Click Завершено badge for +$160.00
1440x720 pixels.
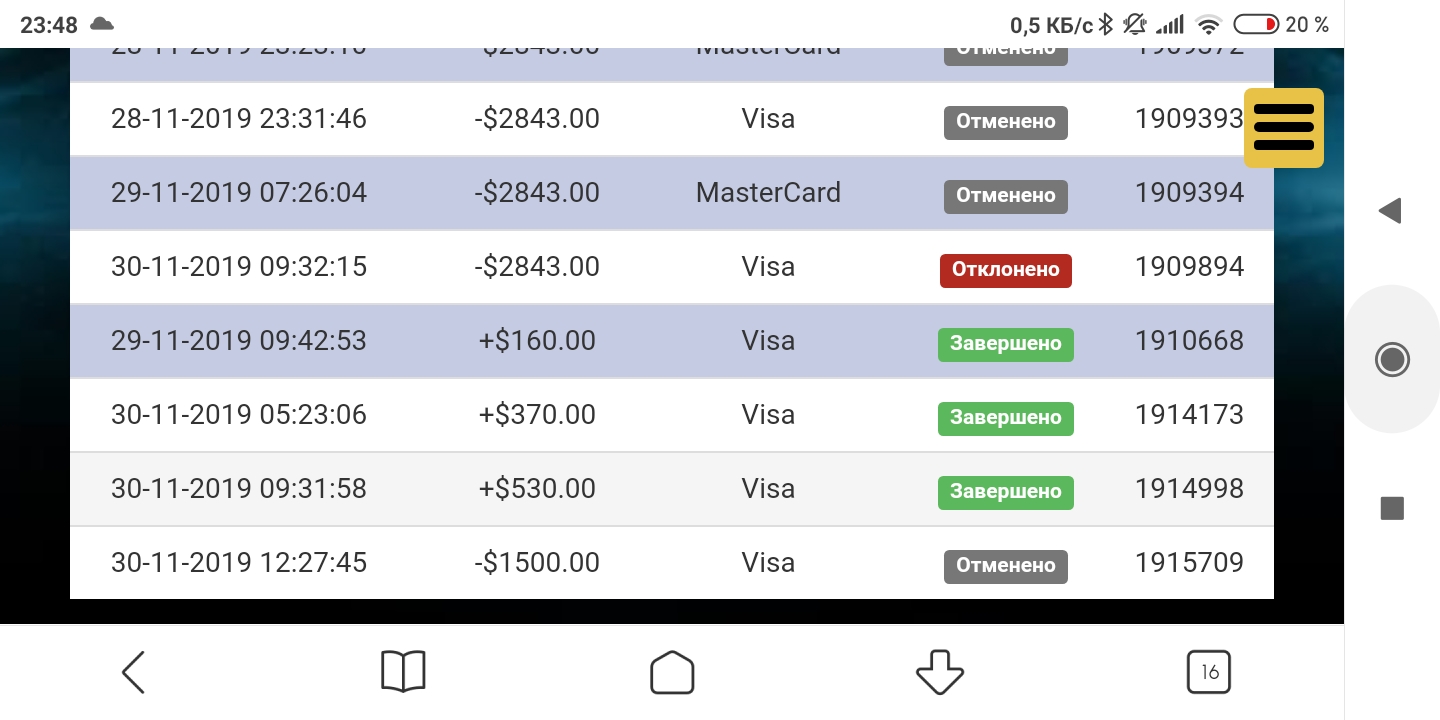pos(1005,344)
